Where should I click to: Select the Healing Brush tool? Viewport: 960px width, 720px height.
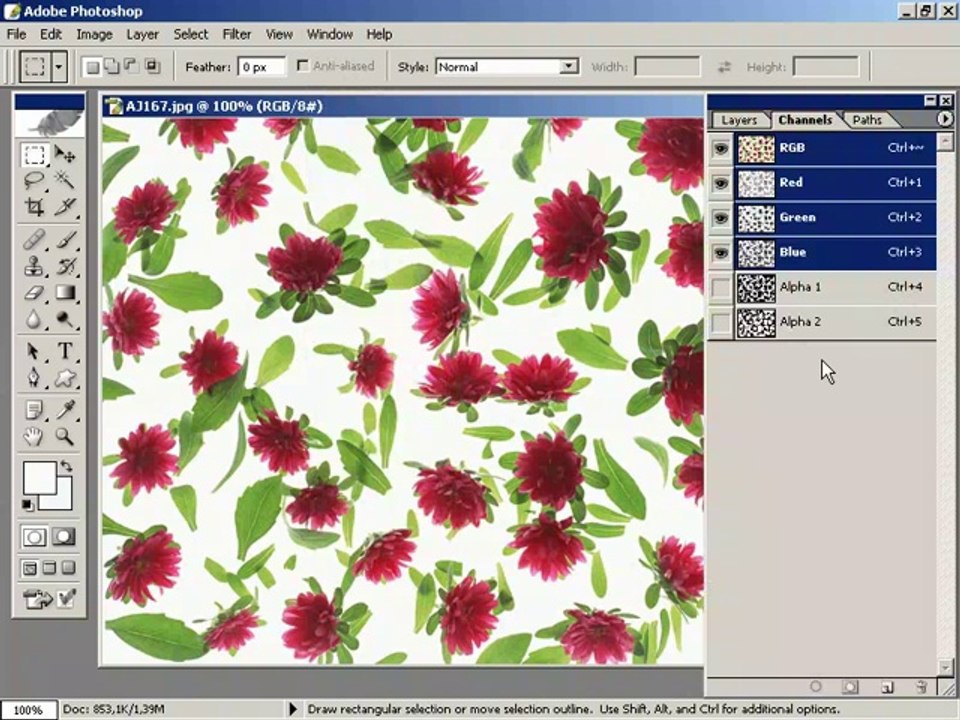[x=34, y=239]
